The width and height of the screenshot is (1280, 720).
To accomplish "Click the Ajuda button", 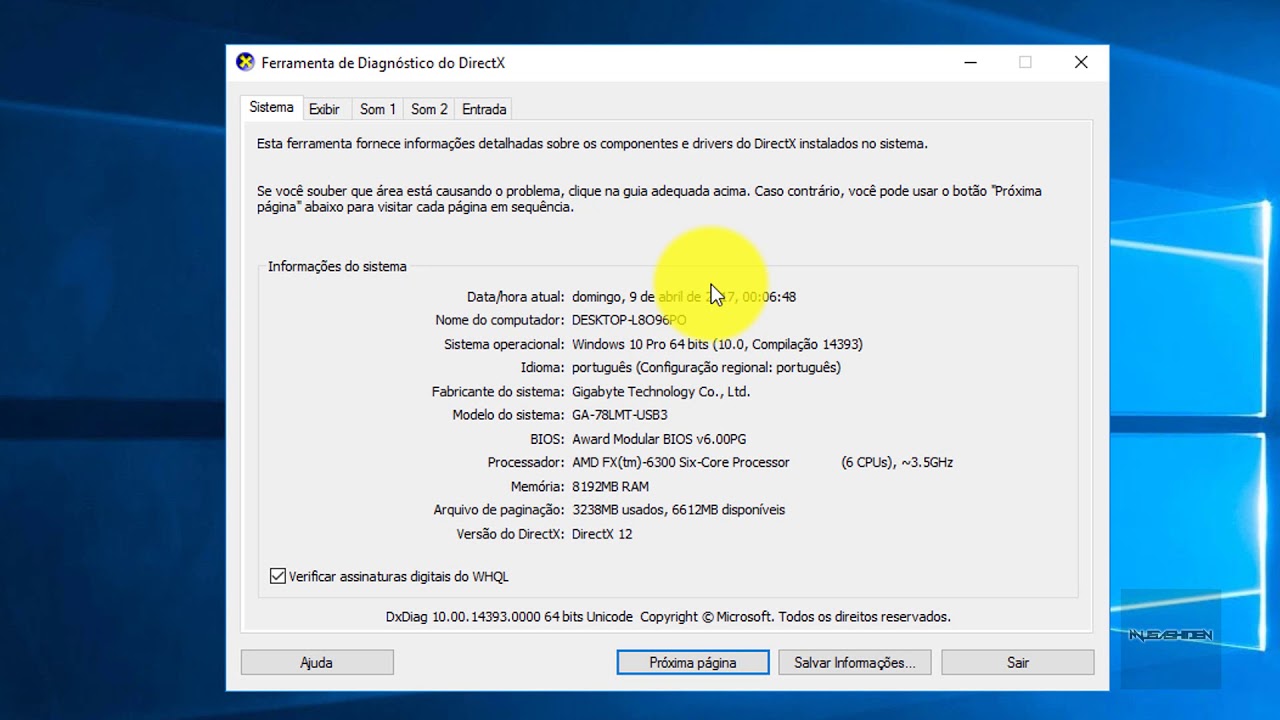I will (317, 662).
